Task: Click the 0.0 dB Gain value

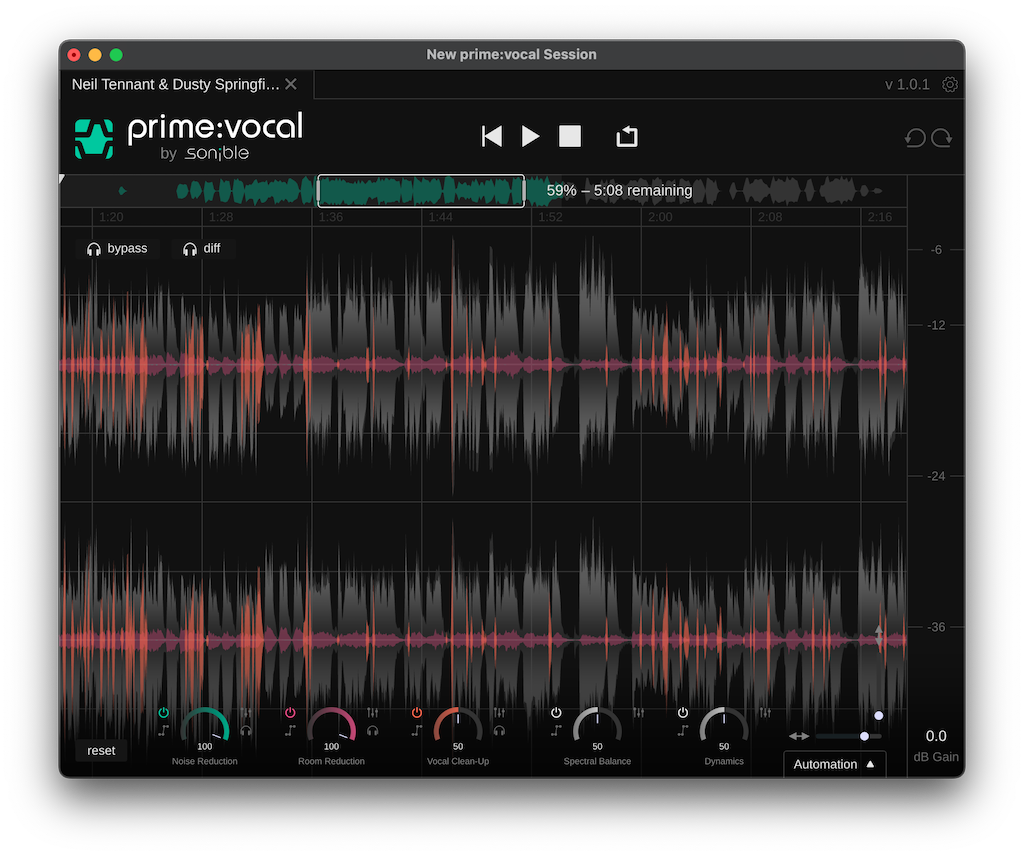Action: coord(936,736)
